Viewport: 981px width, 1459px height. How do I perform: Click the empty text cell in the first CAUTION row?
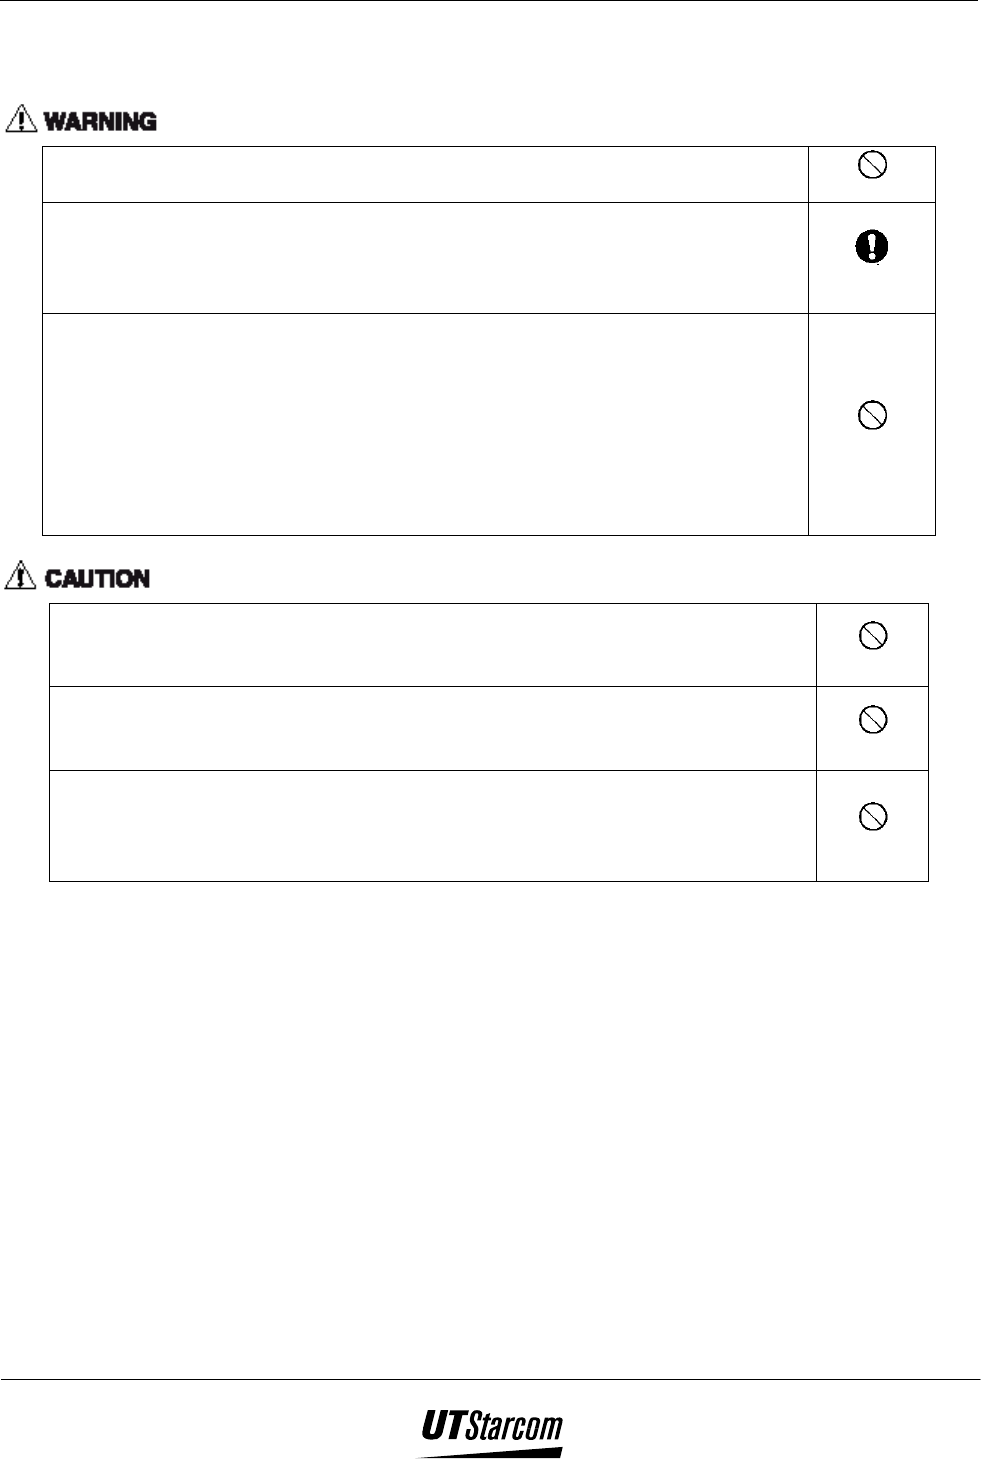433,644
